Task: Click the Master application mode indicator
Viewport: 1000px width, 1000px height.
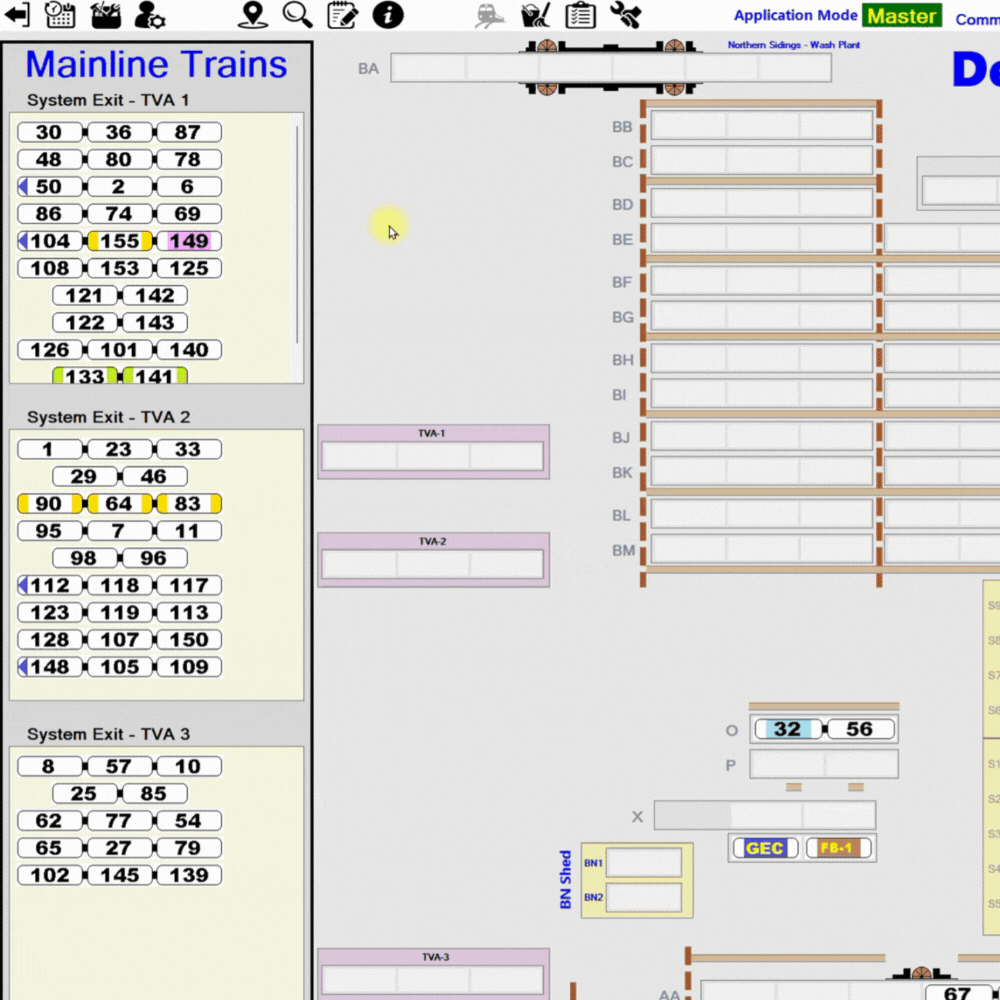Action: click(x=901, y=16)
